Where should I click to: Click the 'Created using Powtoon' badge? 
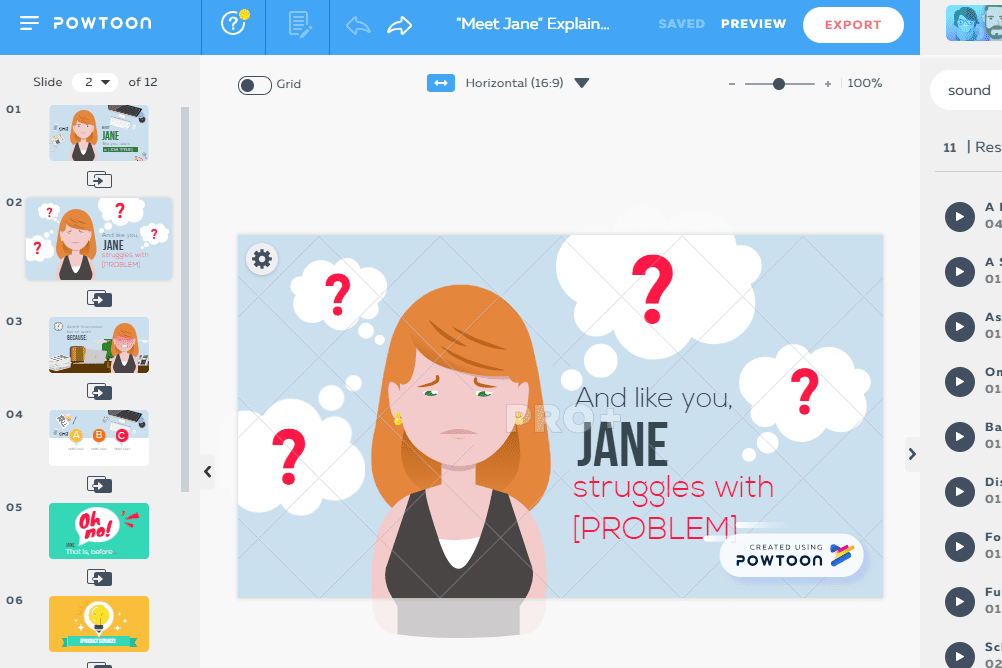point(792,555)
